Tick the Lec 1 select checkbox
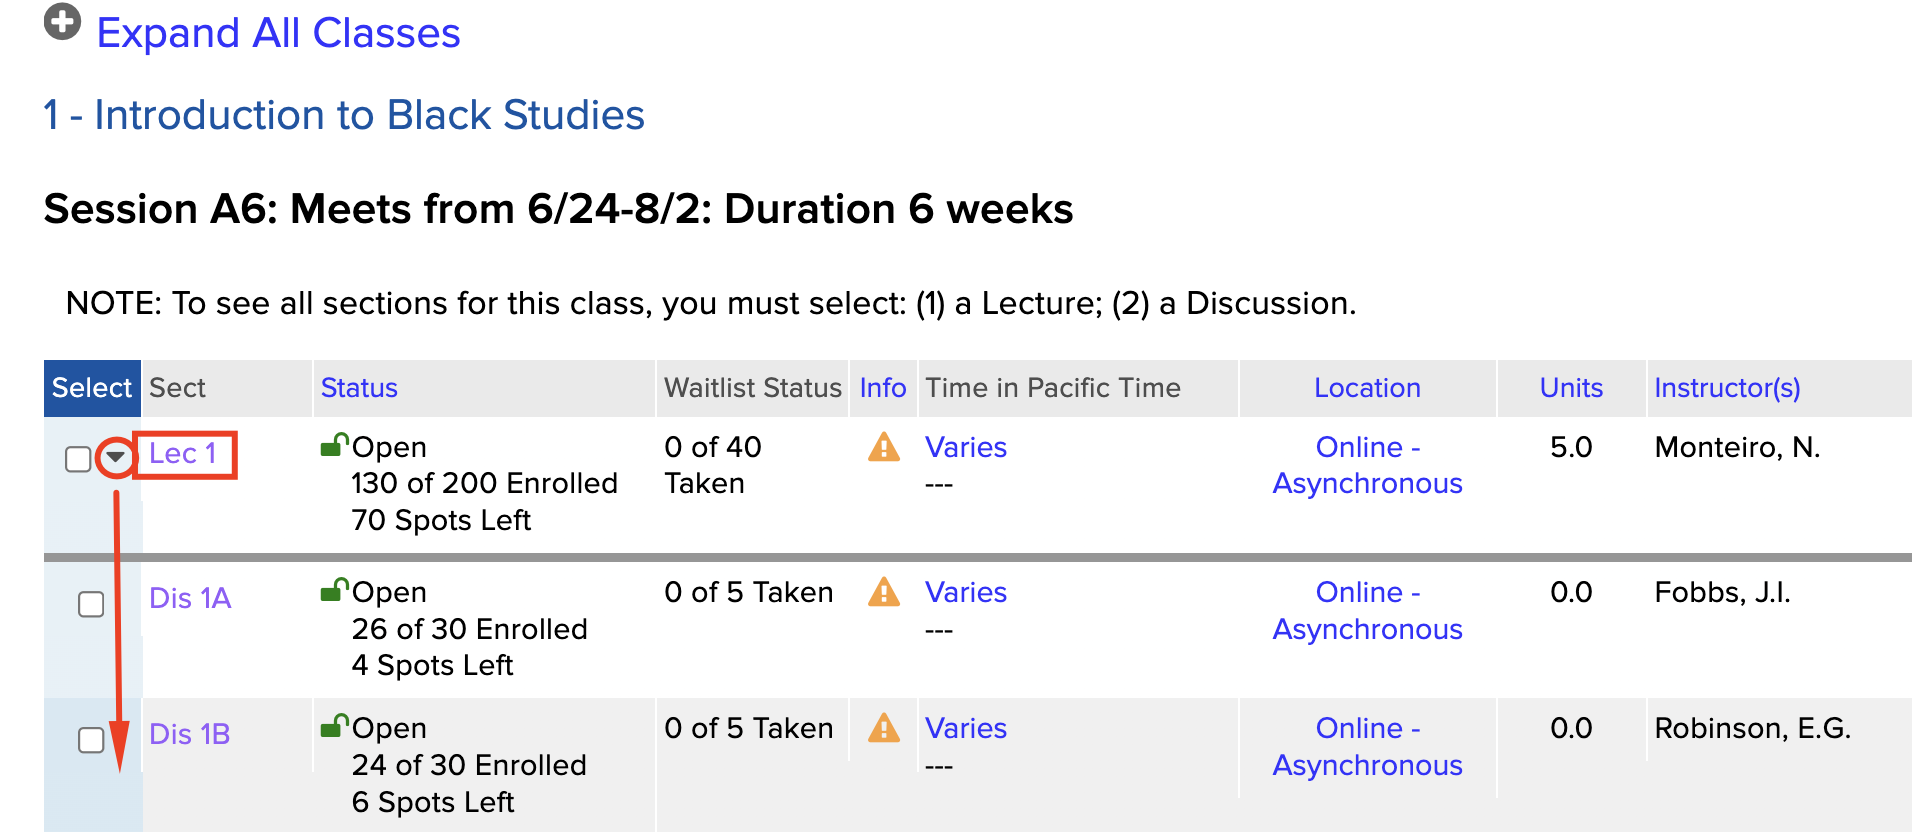 tap(78, 459)
